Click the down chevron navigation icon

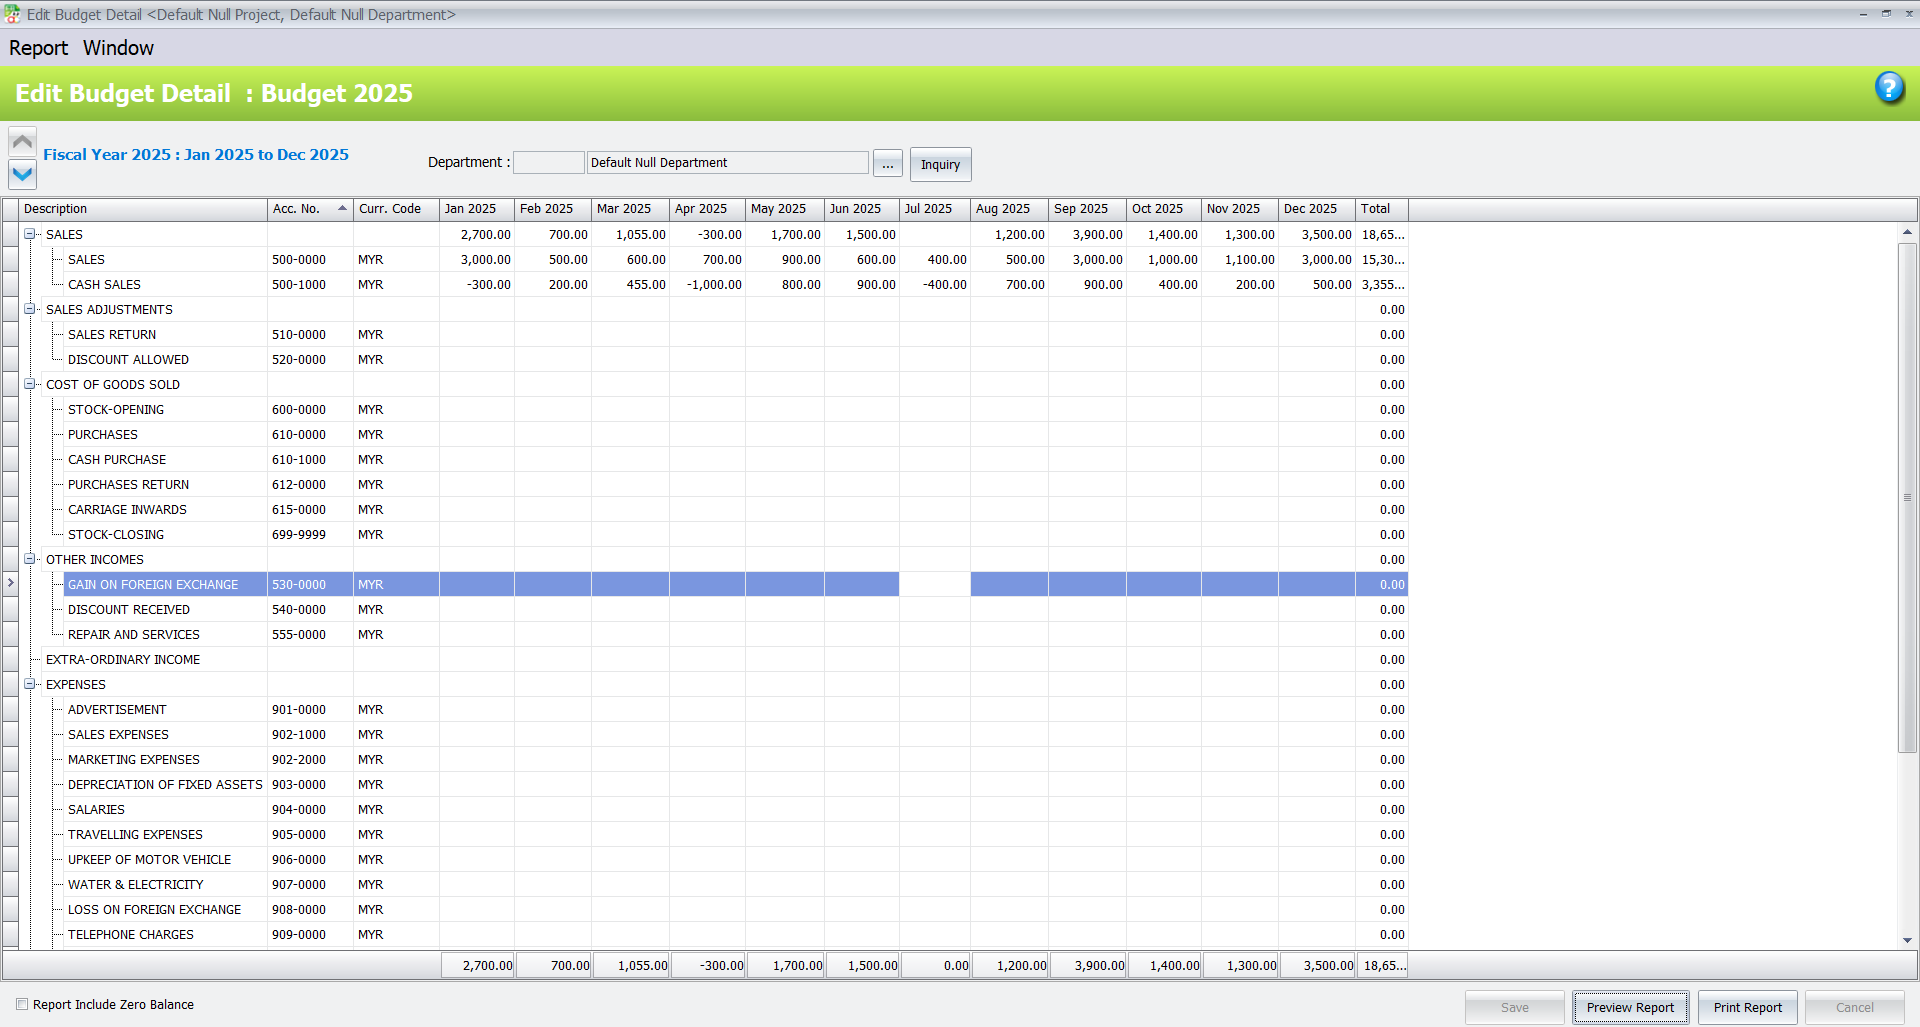tap(21, 174)
